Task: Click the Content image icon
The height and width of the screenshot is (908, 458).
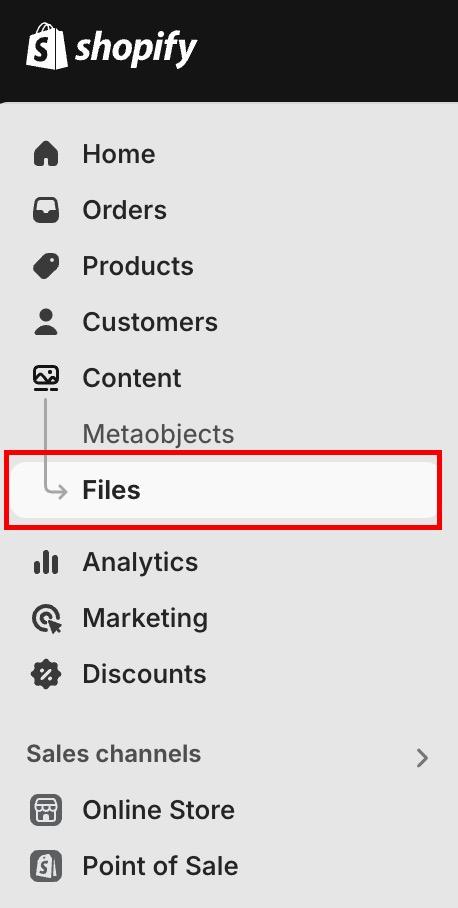Action: pyautogui.click(x=46, y=378)
